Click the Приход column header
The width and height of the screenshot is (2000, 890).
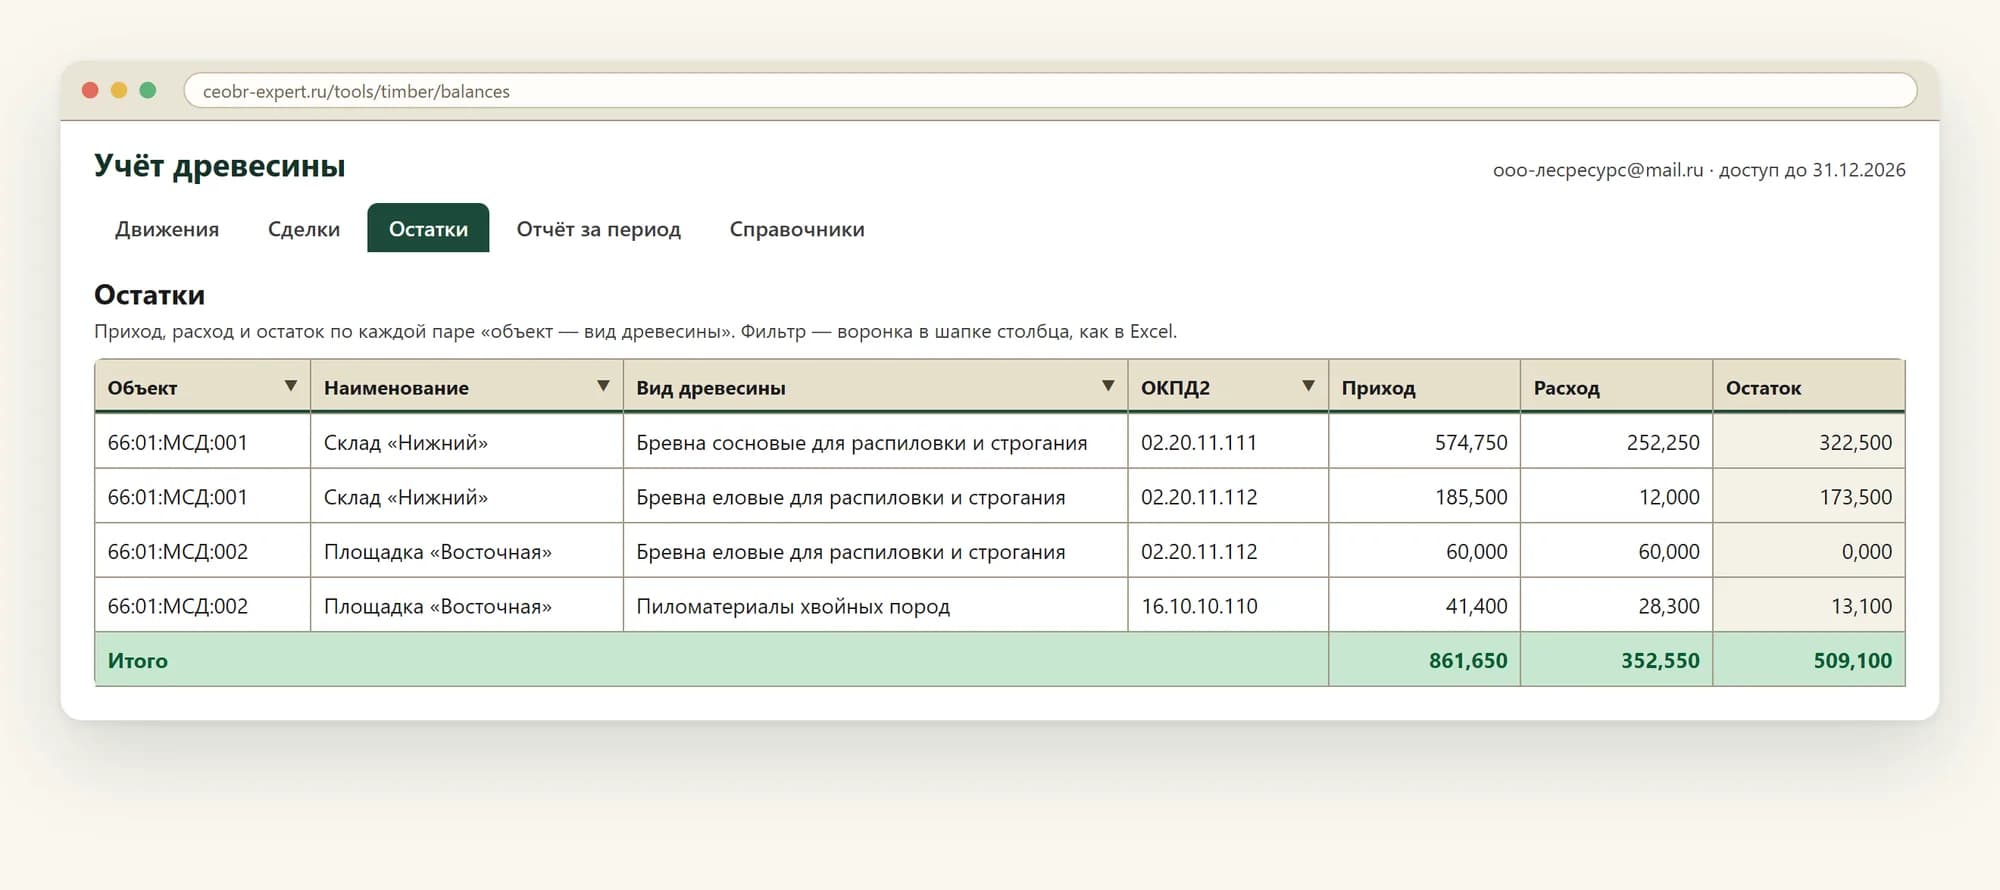point(1424,387)
